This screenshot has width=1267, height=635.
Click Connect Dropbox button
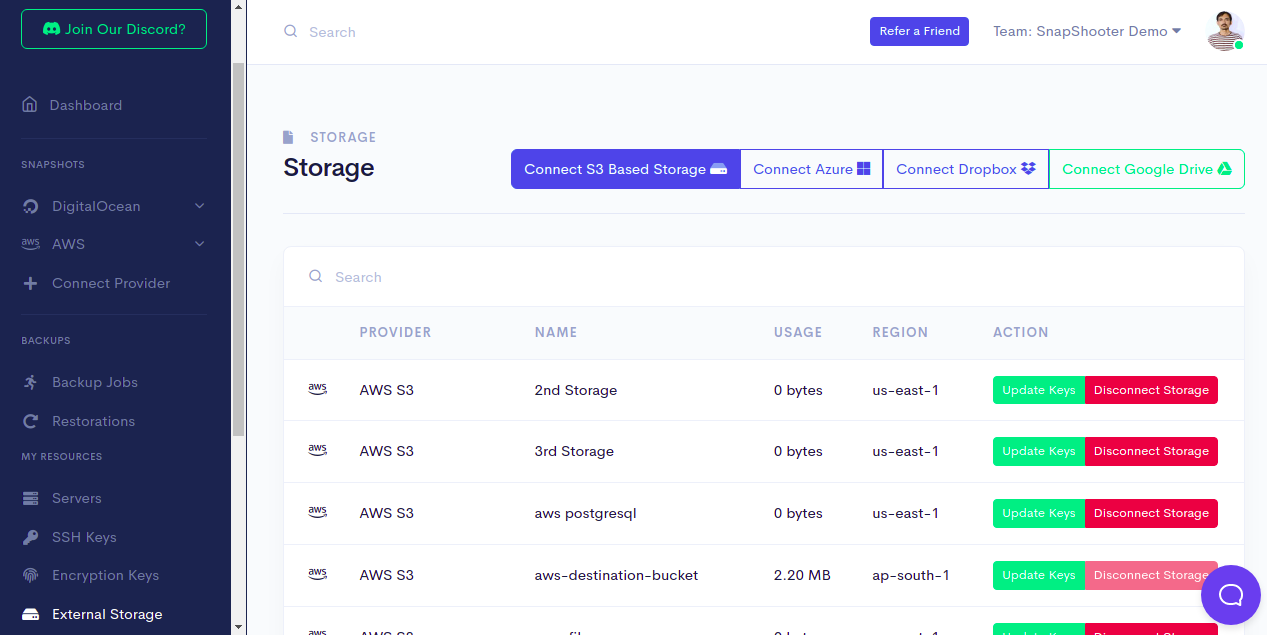pos(965,169)
